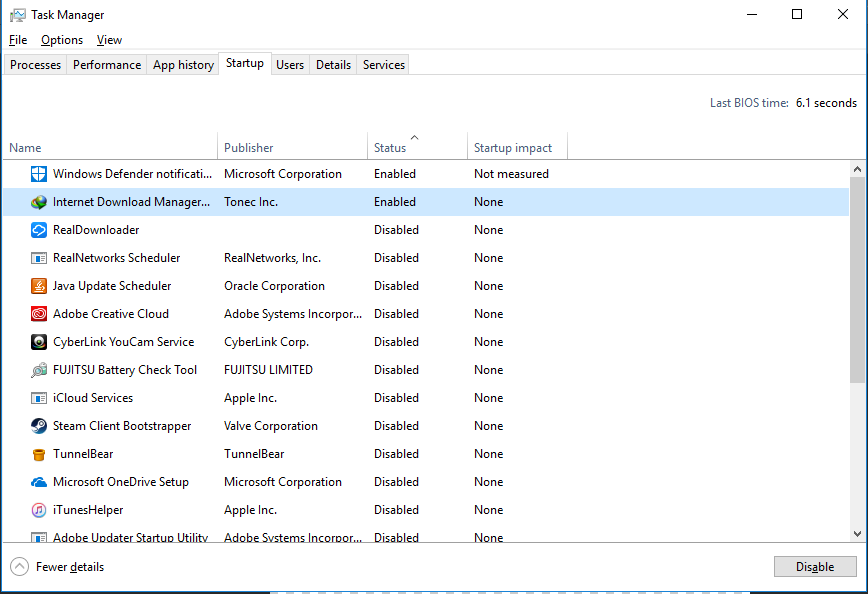The width and height of the screenshot is (868, 594).
Task: Sort by the Publisher column header
Action: [x=292, y=147]
